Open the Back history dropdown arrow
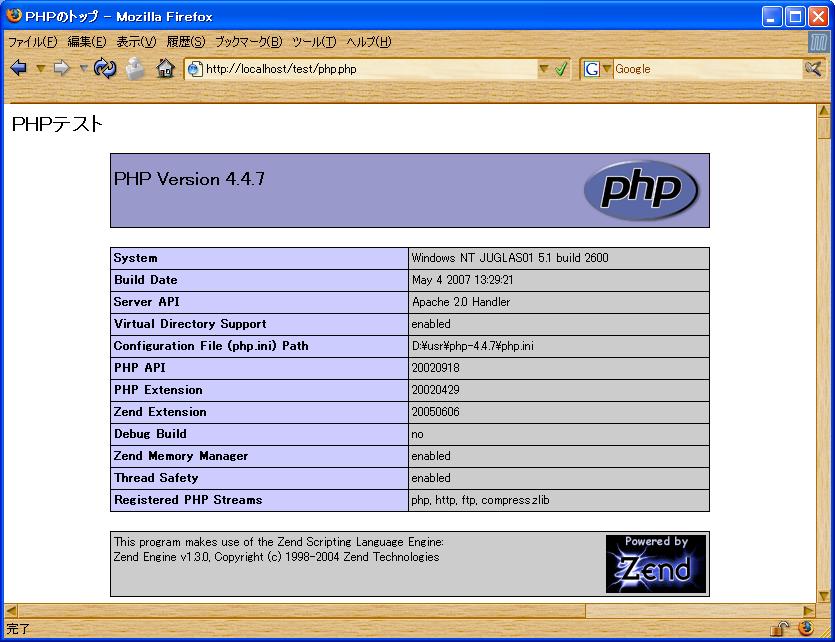 (x=40, y=69)
